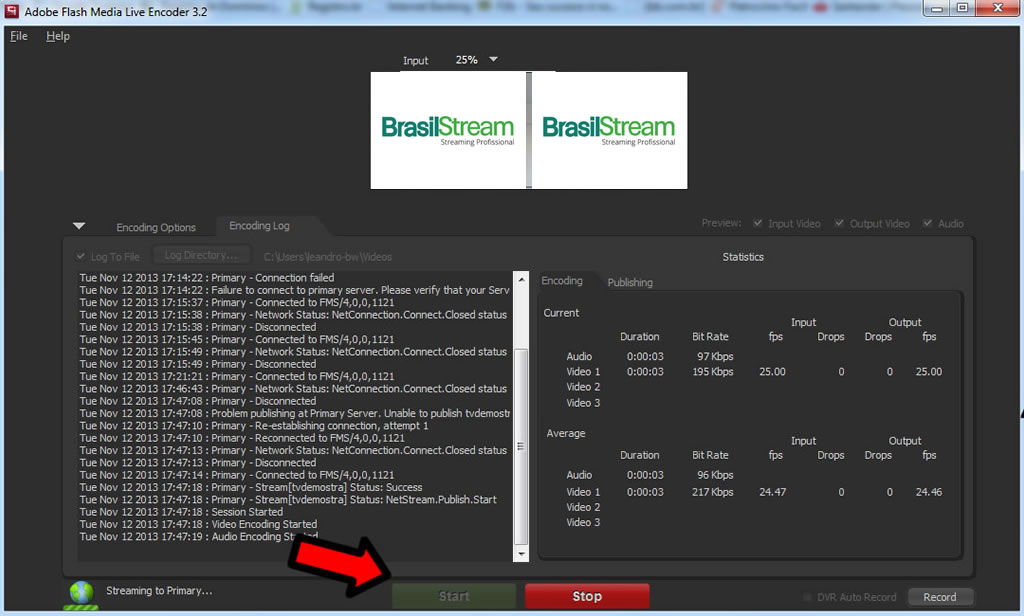Click the '217 Kbps' average video bit rate
This screenshot has width=1024, height=616.
coord(712,492)
